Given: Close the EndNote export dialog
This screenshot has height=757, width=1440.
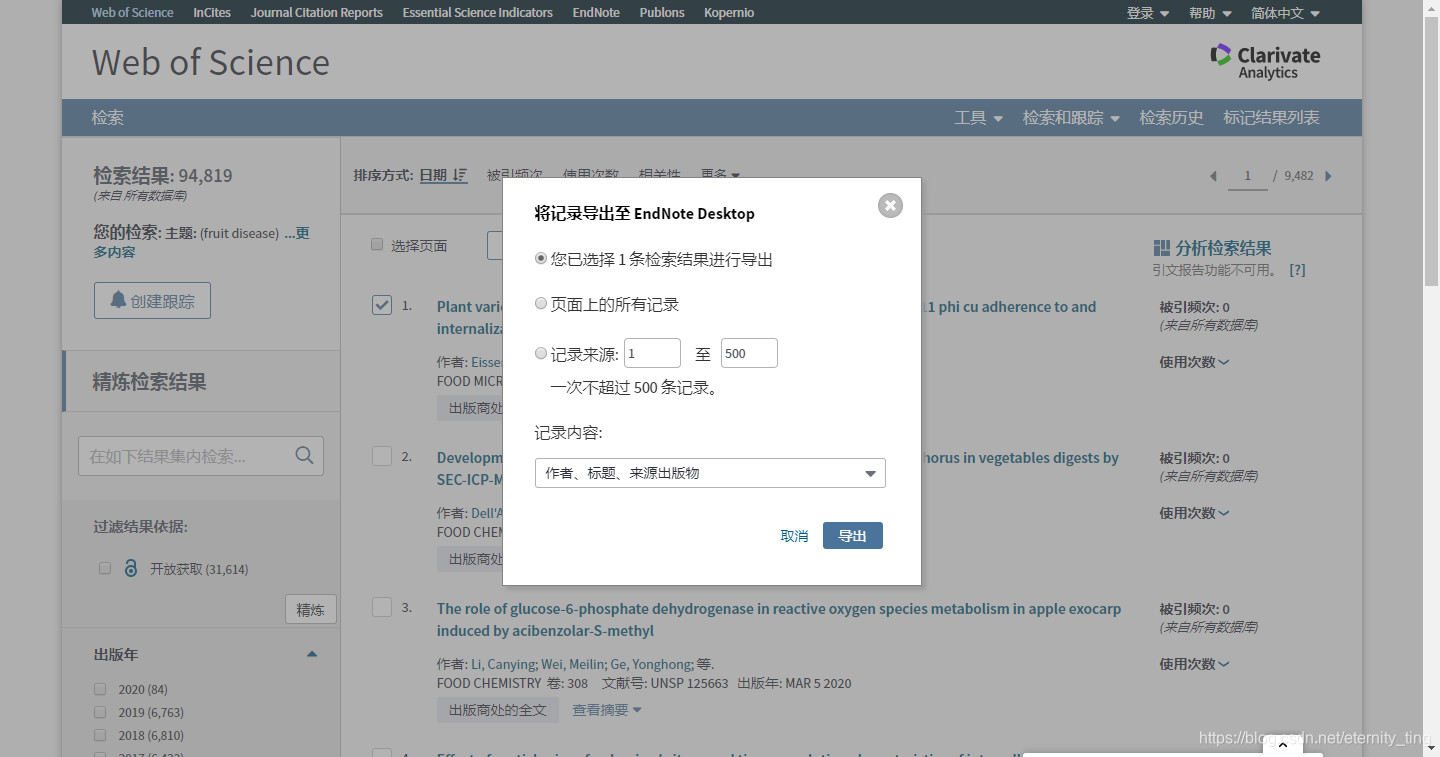Looking at the screenshot, I should [890, 205].
